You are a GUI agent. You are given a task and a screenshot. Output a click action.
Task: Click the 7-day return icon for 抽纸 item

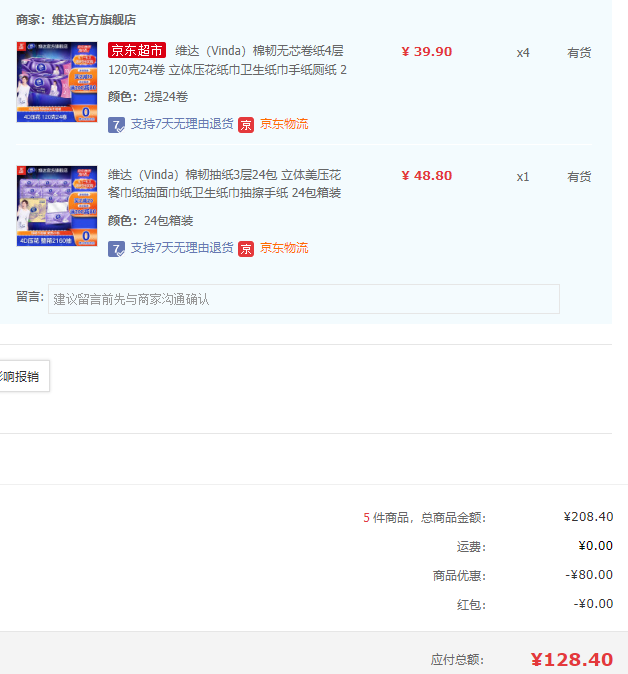click(116, 249)
